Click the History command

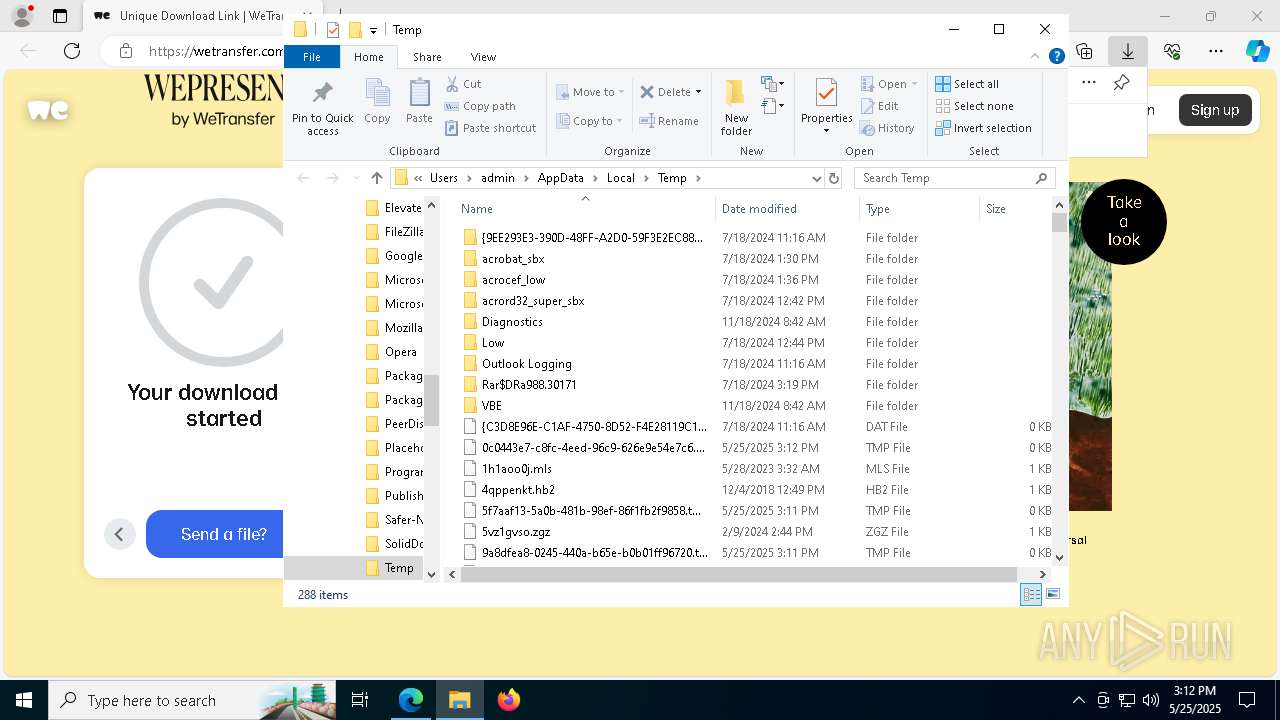click(x=887, y=128)
